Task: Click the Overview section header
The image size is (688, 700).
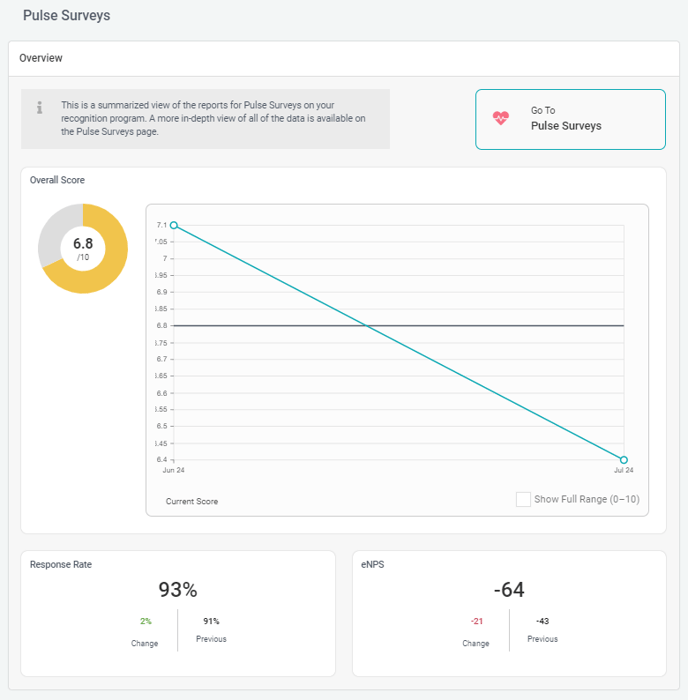Action: point(41,58)
